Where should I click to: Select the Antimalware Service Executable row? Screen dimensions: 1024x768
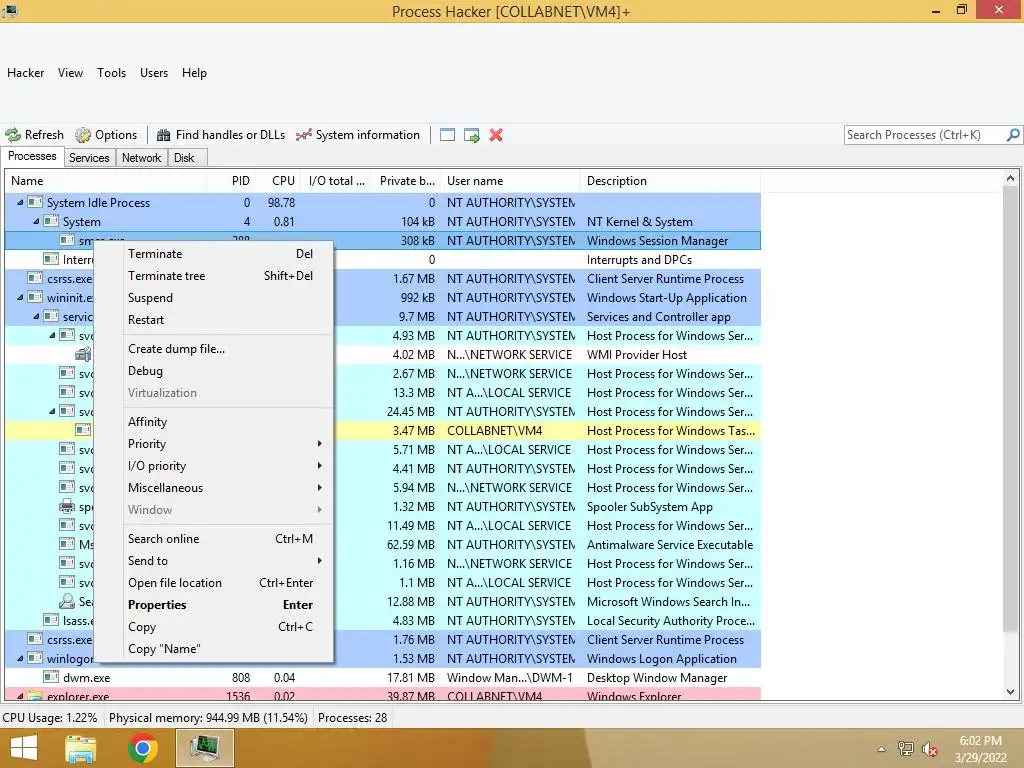point(383,545)
